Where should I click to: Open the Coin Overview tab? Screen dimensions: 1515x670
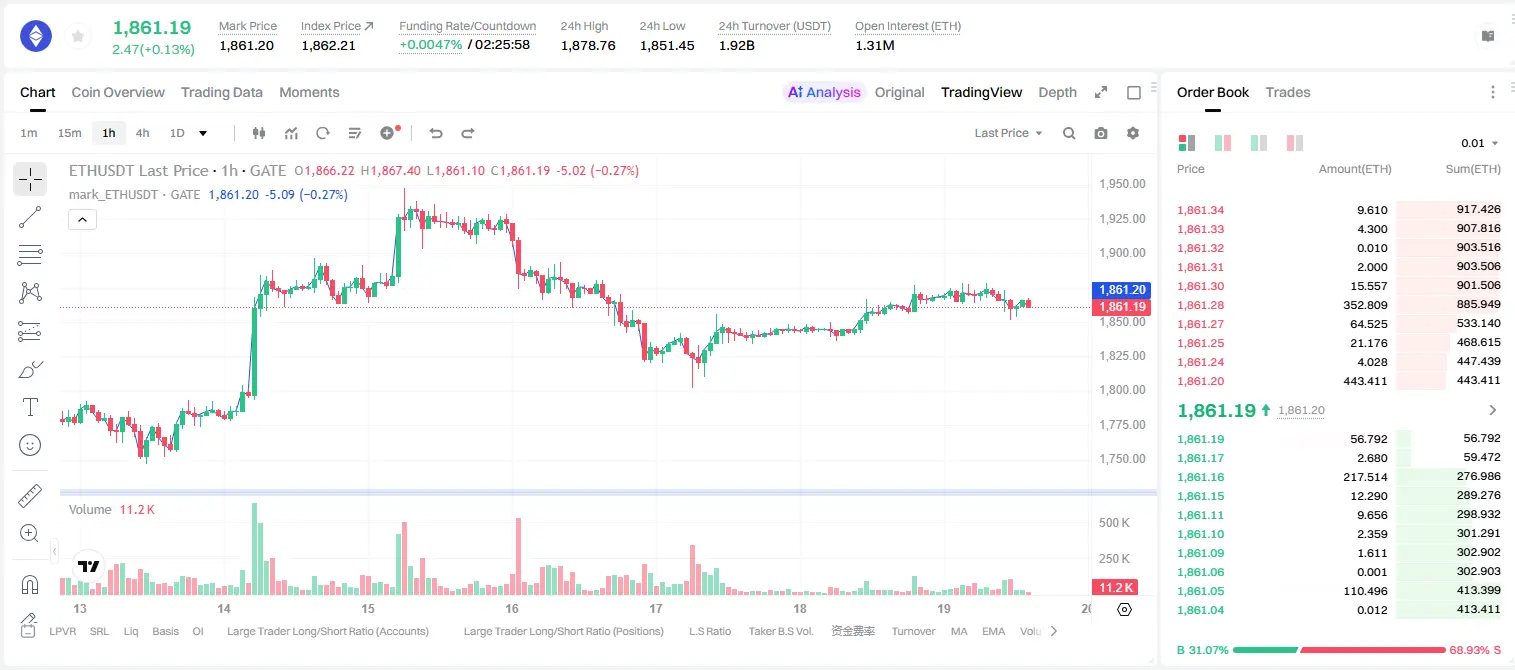click(x=118, y=92)
